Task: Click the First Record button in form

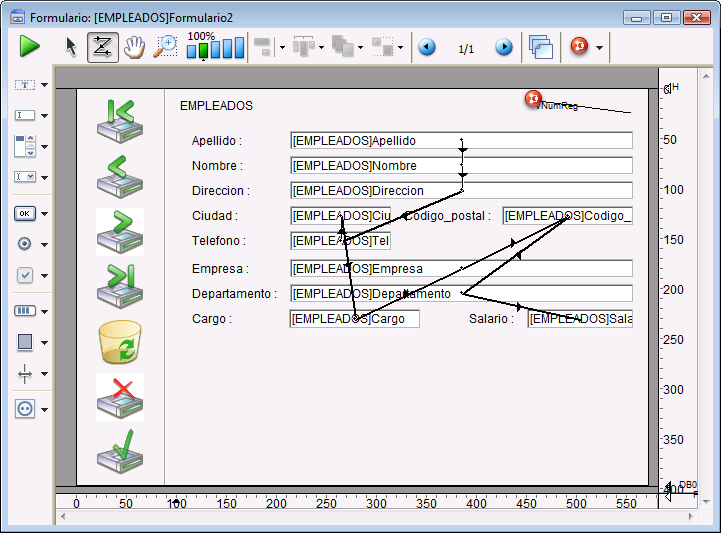Action: click(119, 119)
